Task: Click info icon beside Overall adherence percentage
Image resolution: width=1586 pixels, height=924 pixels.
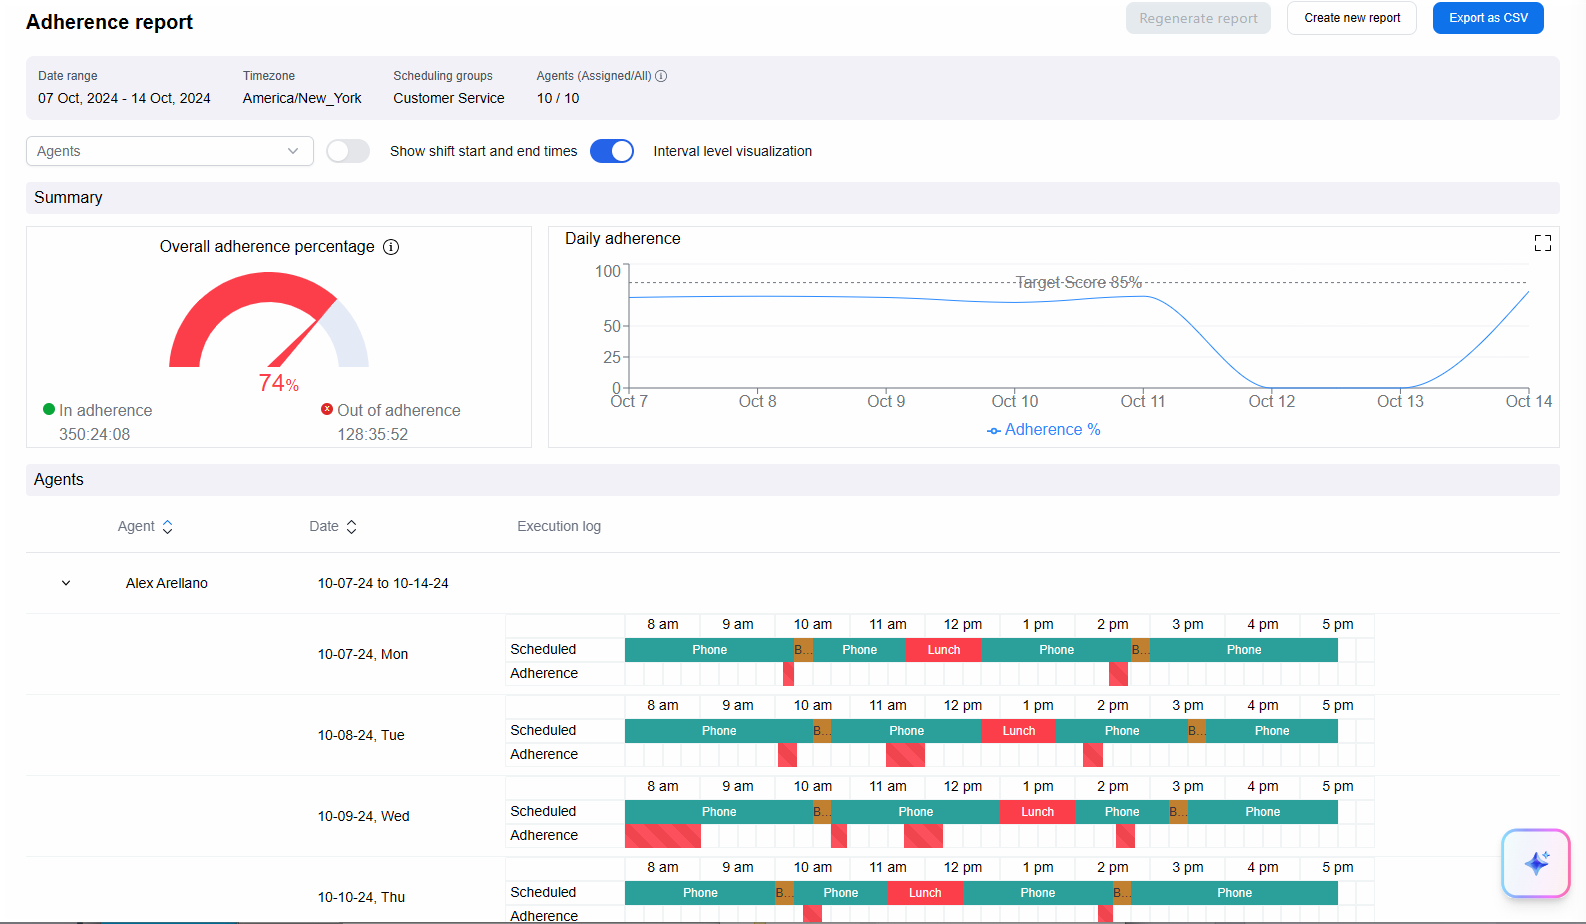Action: click(391, 247)
